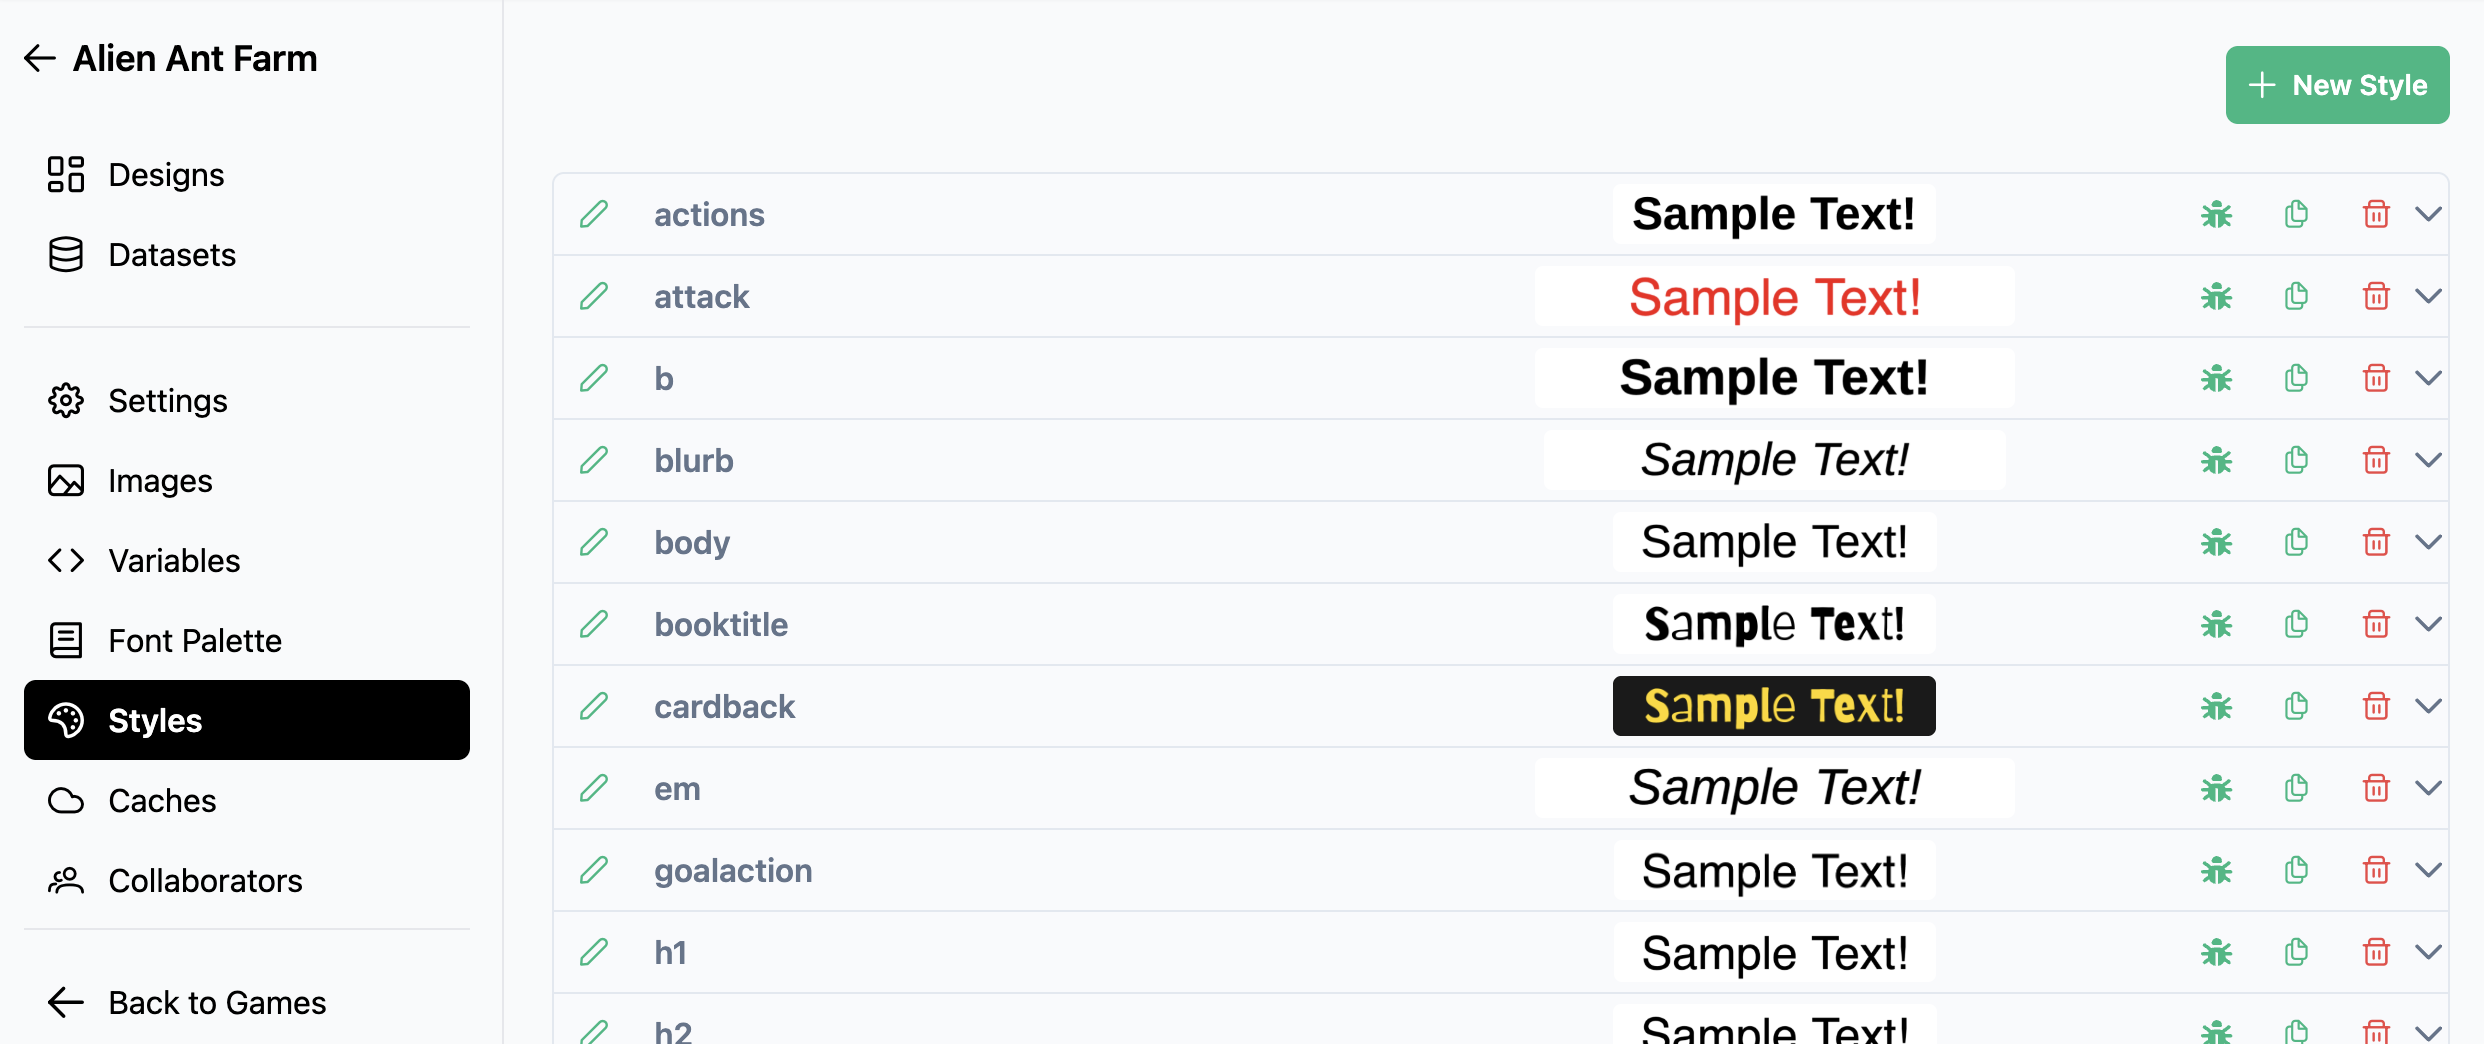Image resolution: width=2484 pixels, height=1044 pixels.
Task: Edit the cardback style with pencil icon
Action: click(x=594, y=706)
